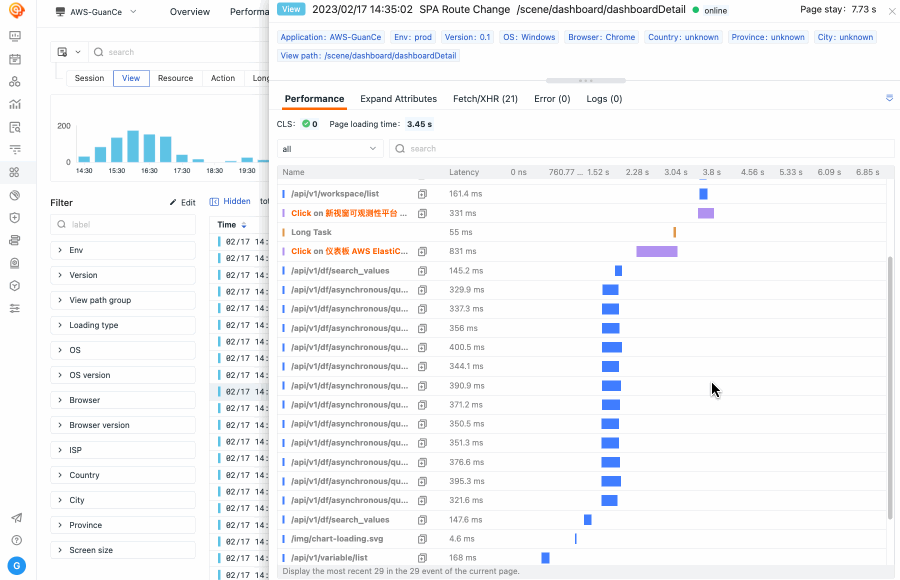Click the blue collapse icon right of the detail tabs
Viewport: 900px width, 580px height.
coord(889,98)
